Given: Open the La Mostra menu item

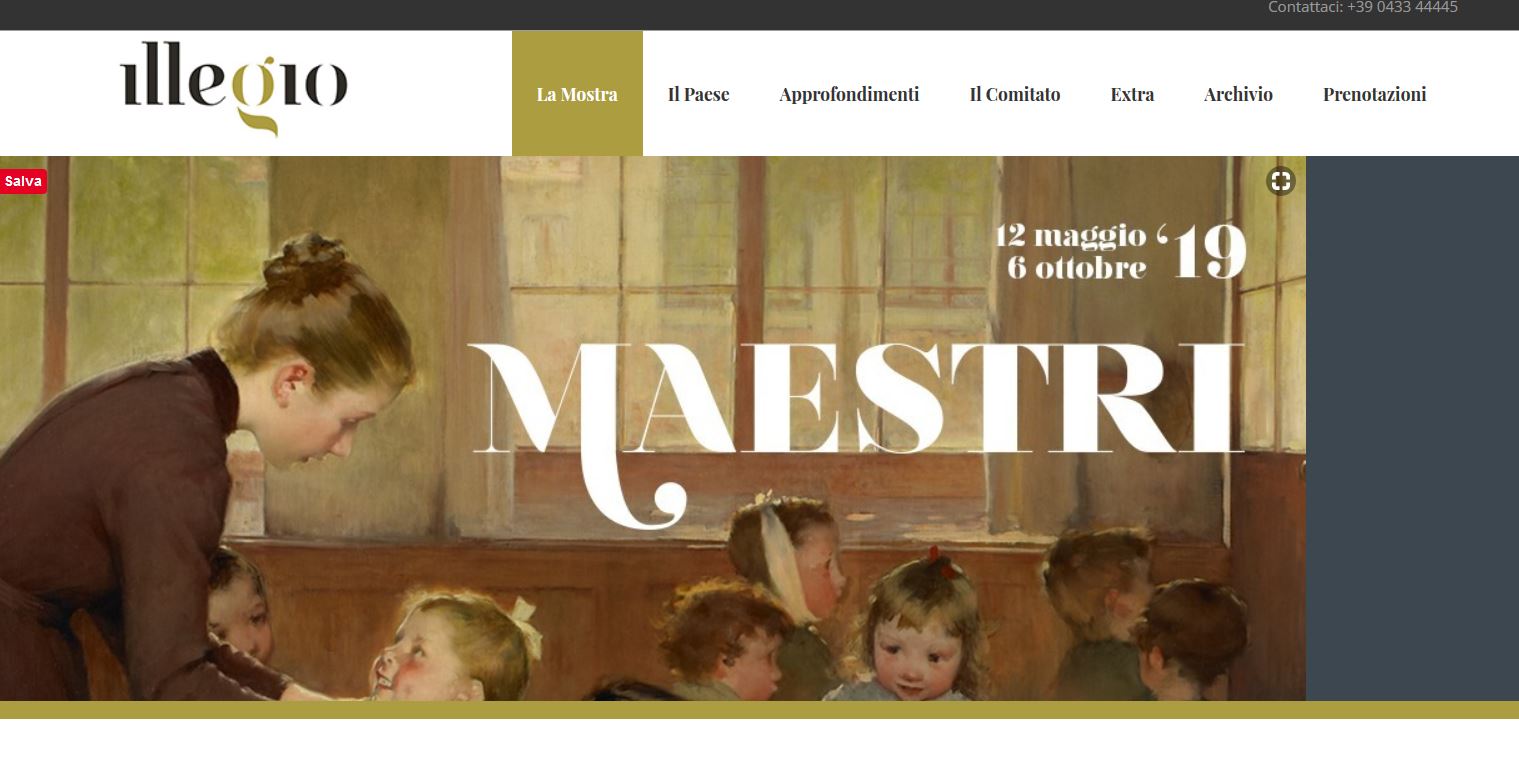Looking at the screenshot, I should click(577, 94).
